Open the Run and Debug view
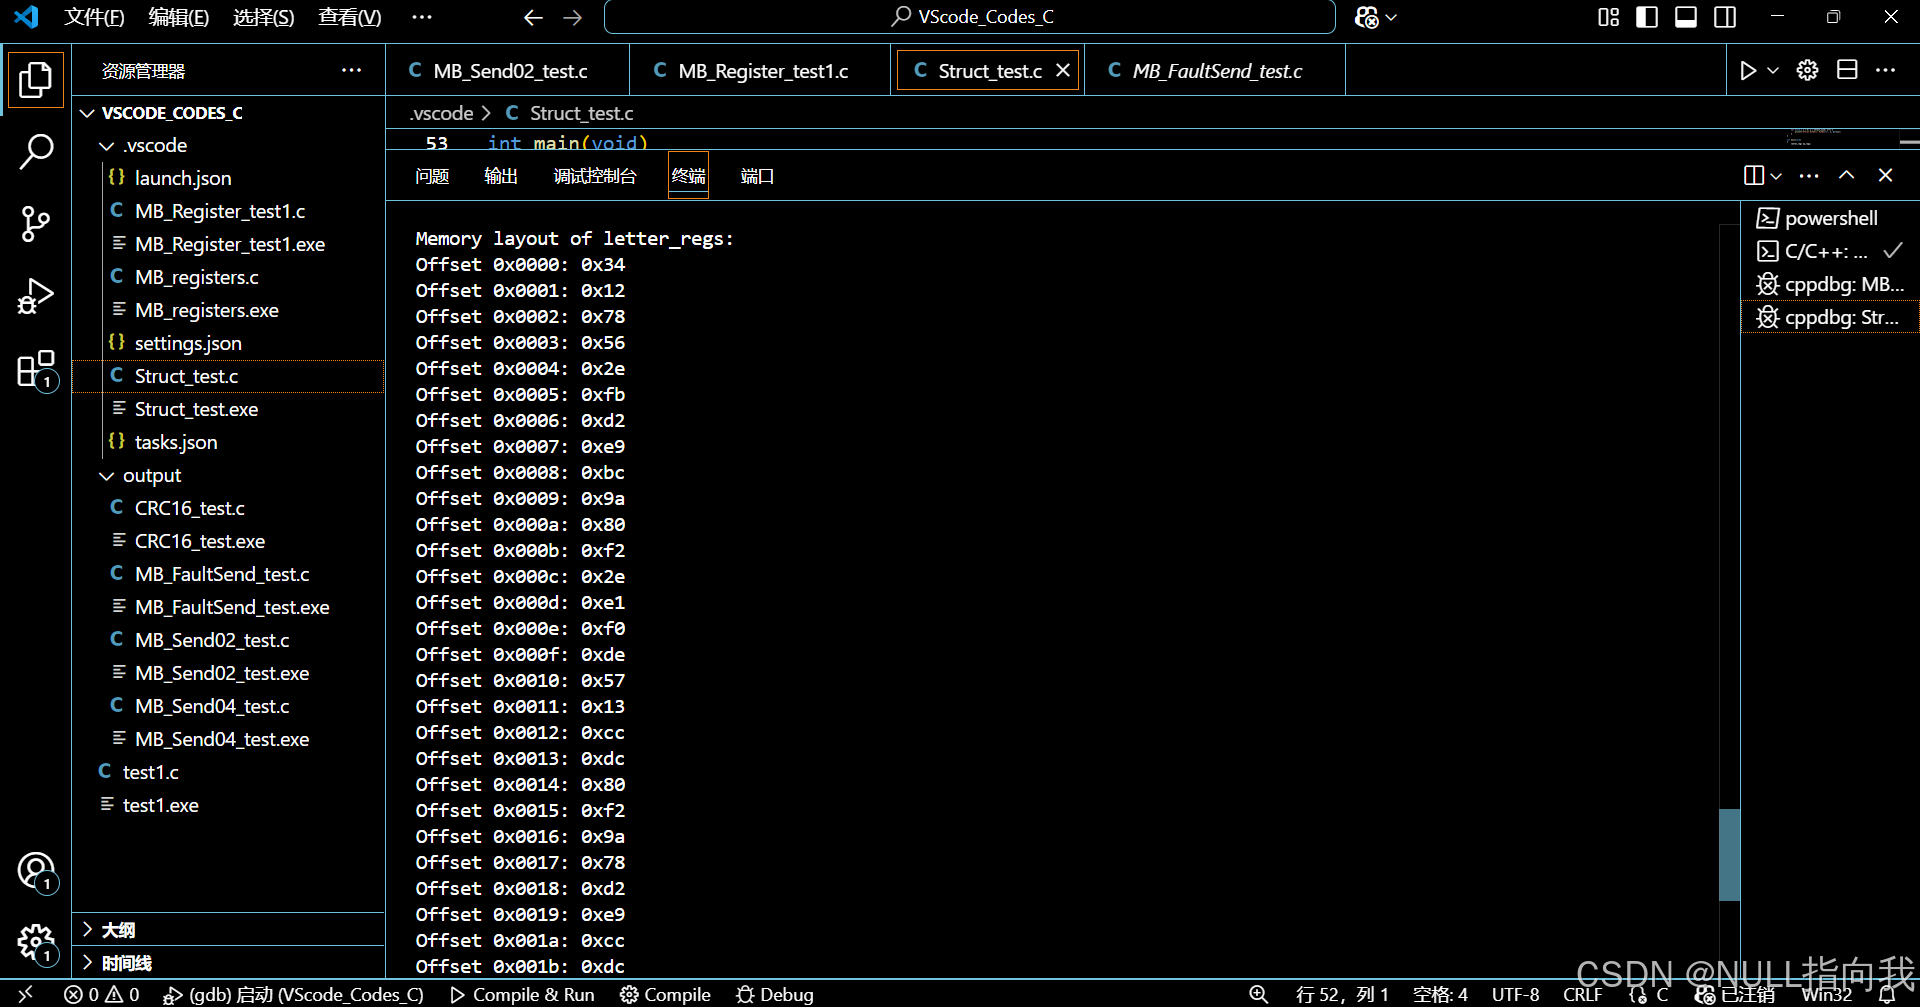1920x1007 pixels. click(x=36, y=297)
